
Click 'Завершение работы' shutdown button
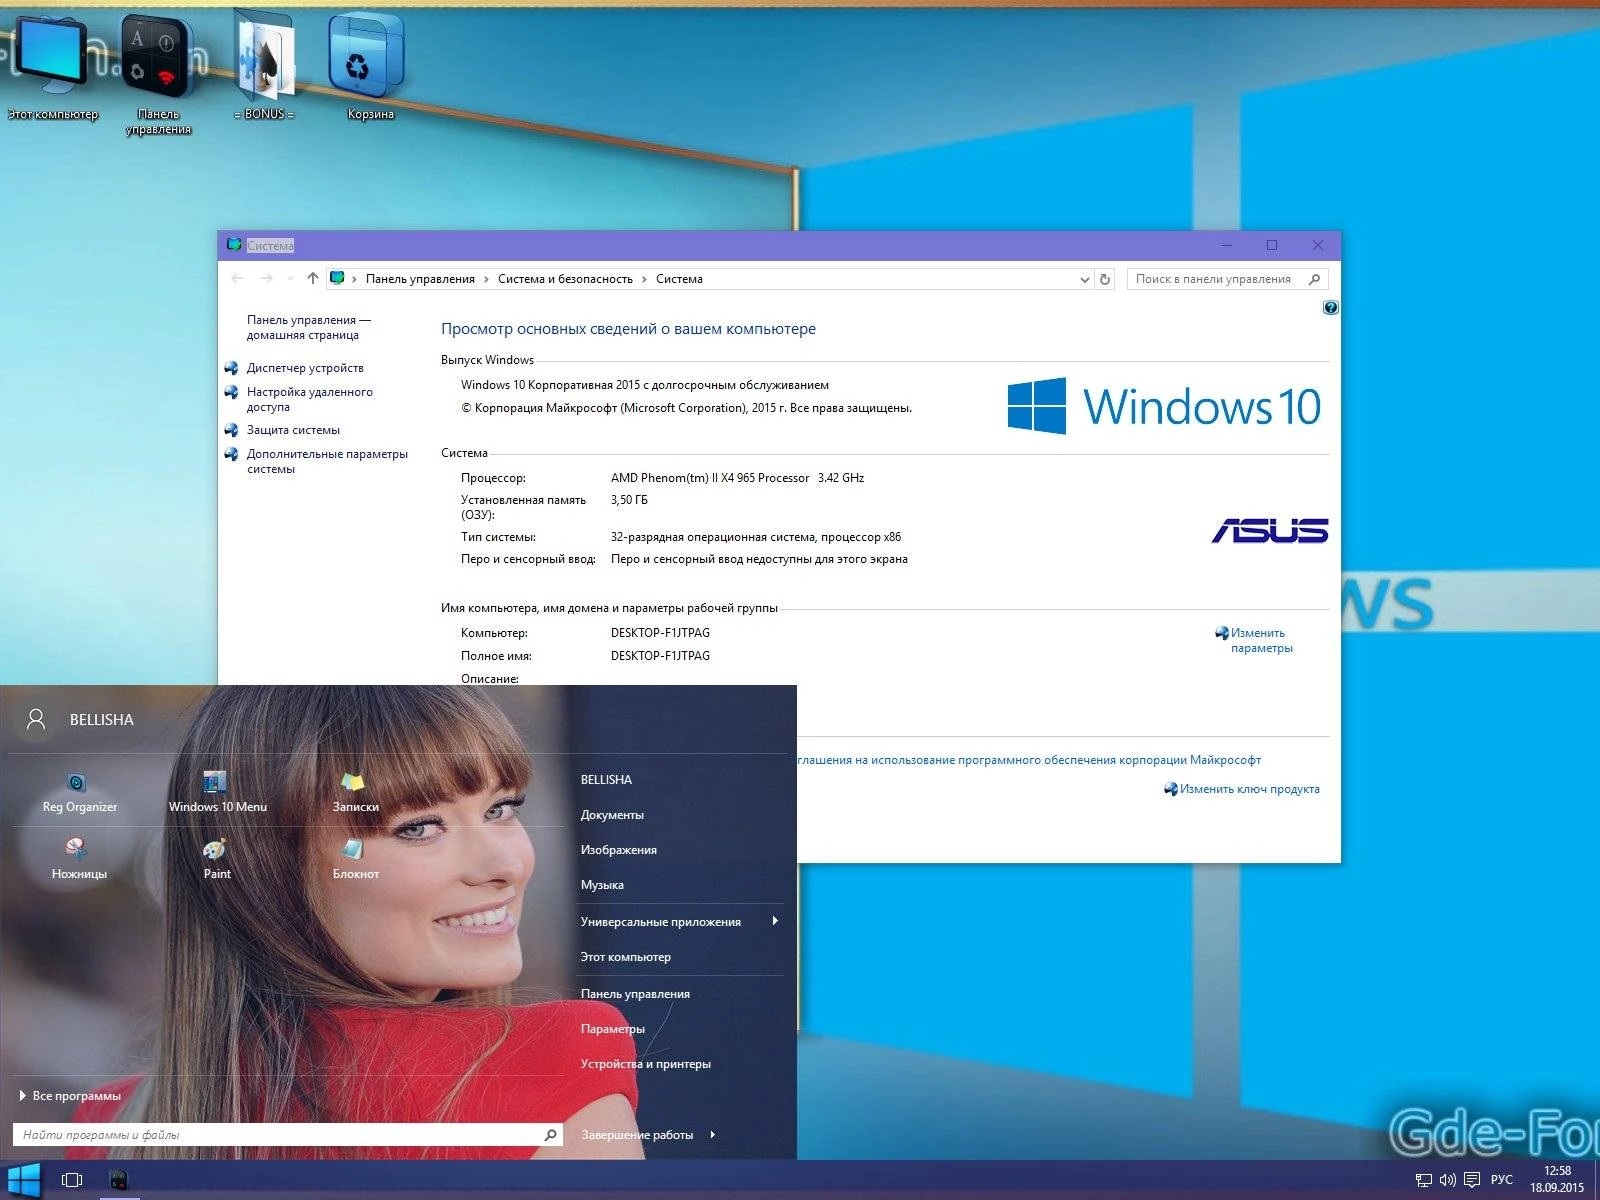637,1135
